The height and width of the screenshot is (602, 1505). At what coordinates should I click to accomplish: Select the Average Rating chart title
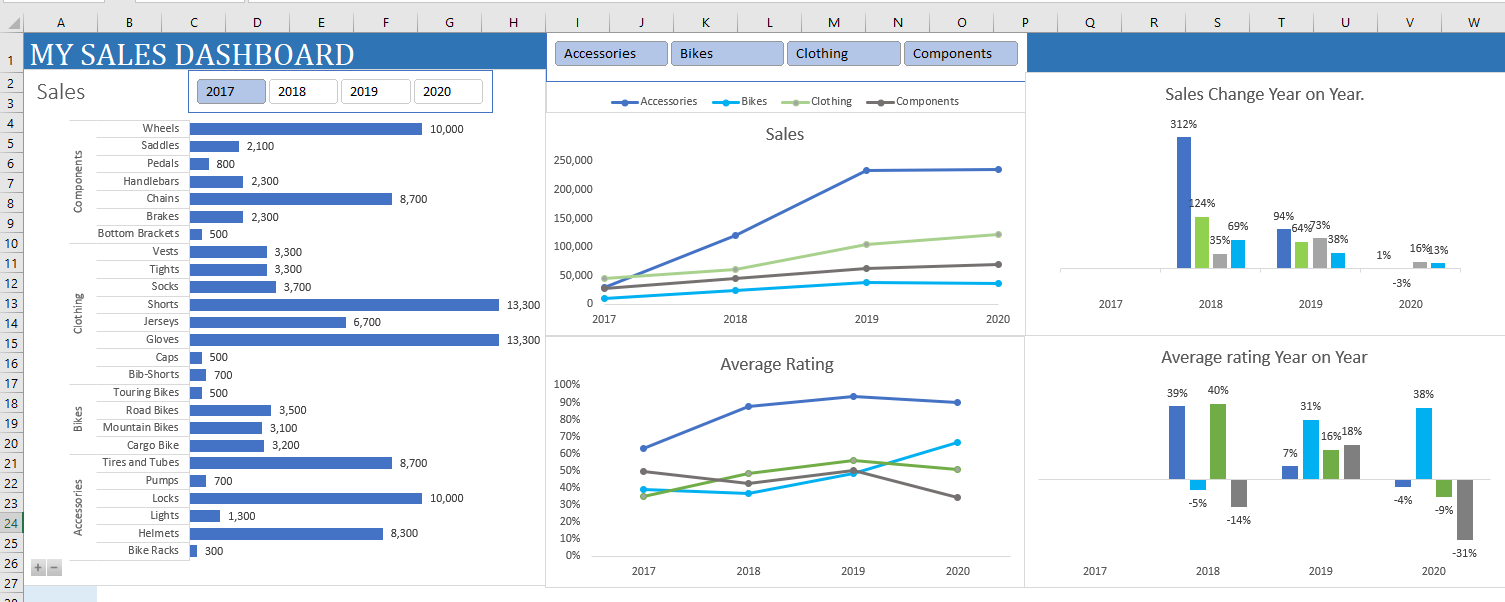coord(776,364)
